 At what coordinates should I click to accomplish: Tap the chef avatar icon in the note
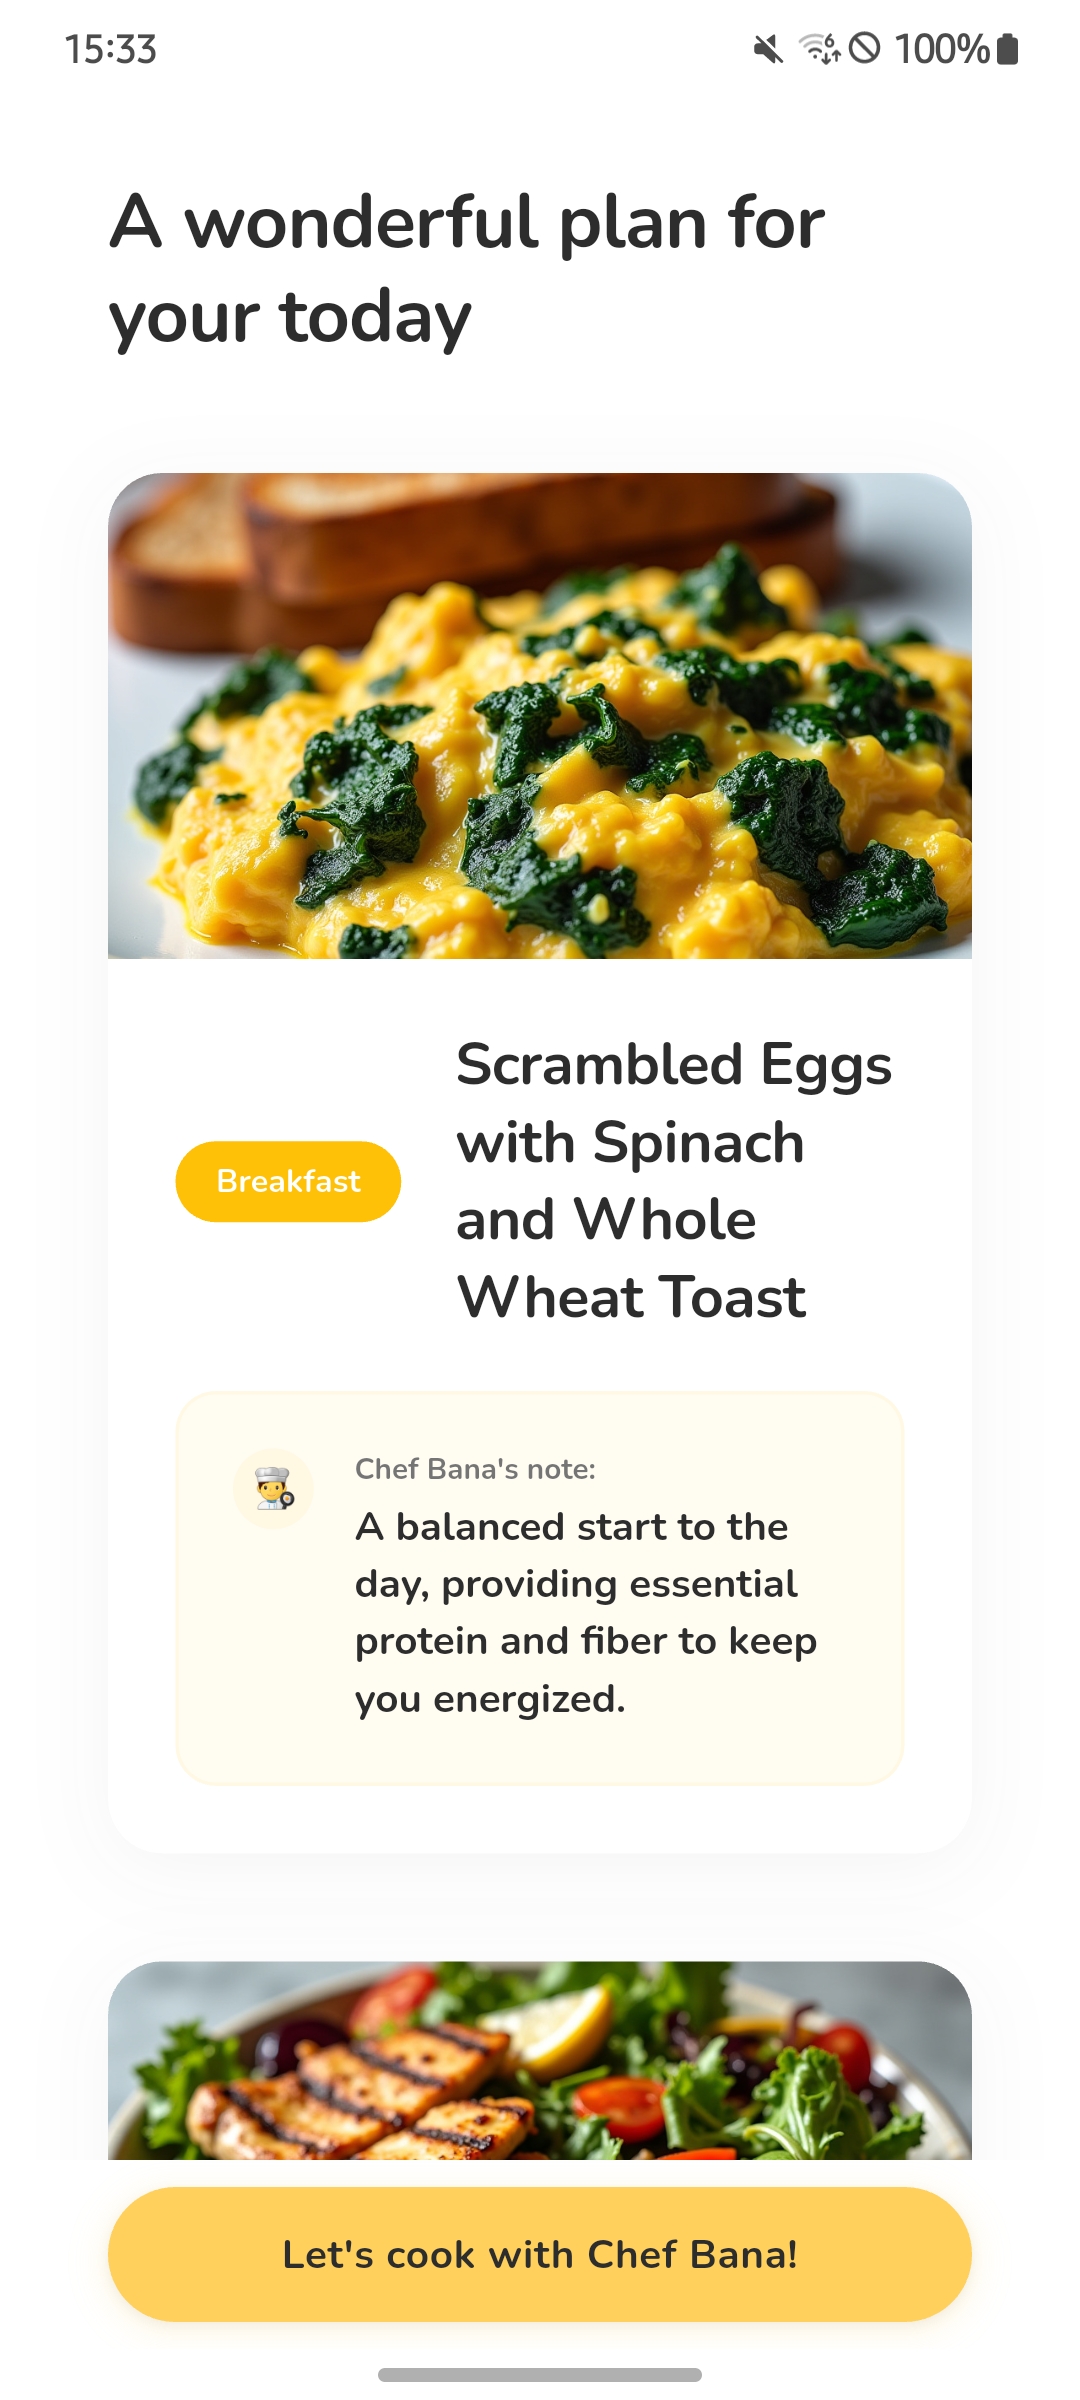tap(273, 1489)
